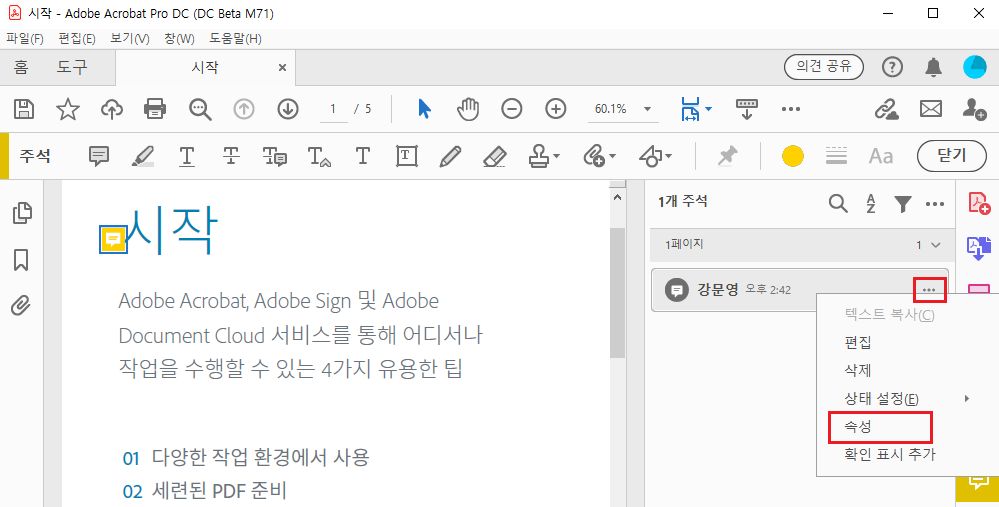Select the eraser tool
Viewport: 999px width, 507px height.
(494, 156)
